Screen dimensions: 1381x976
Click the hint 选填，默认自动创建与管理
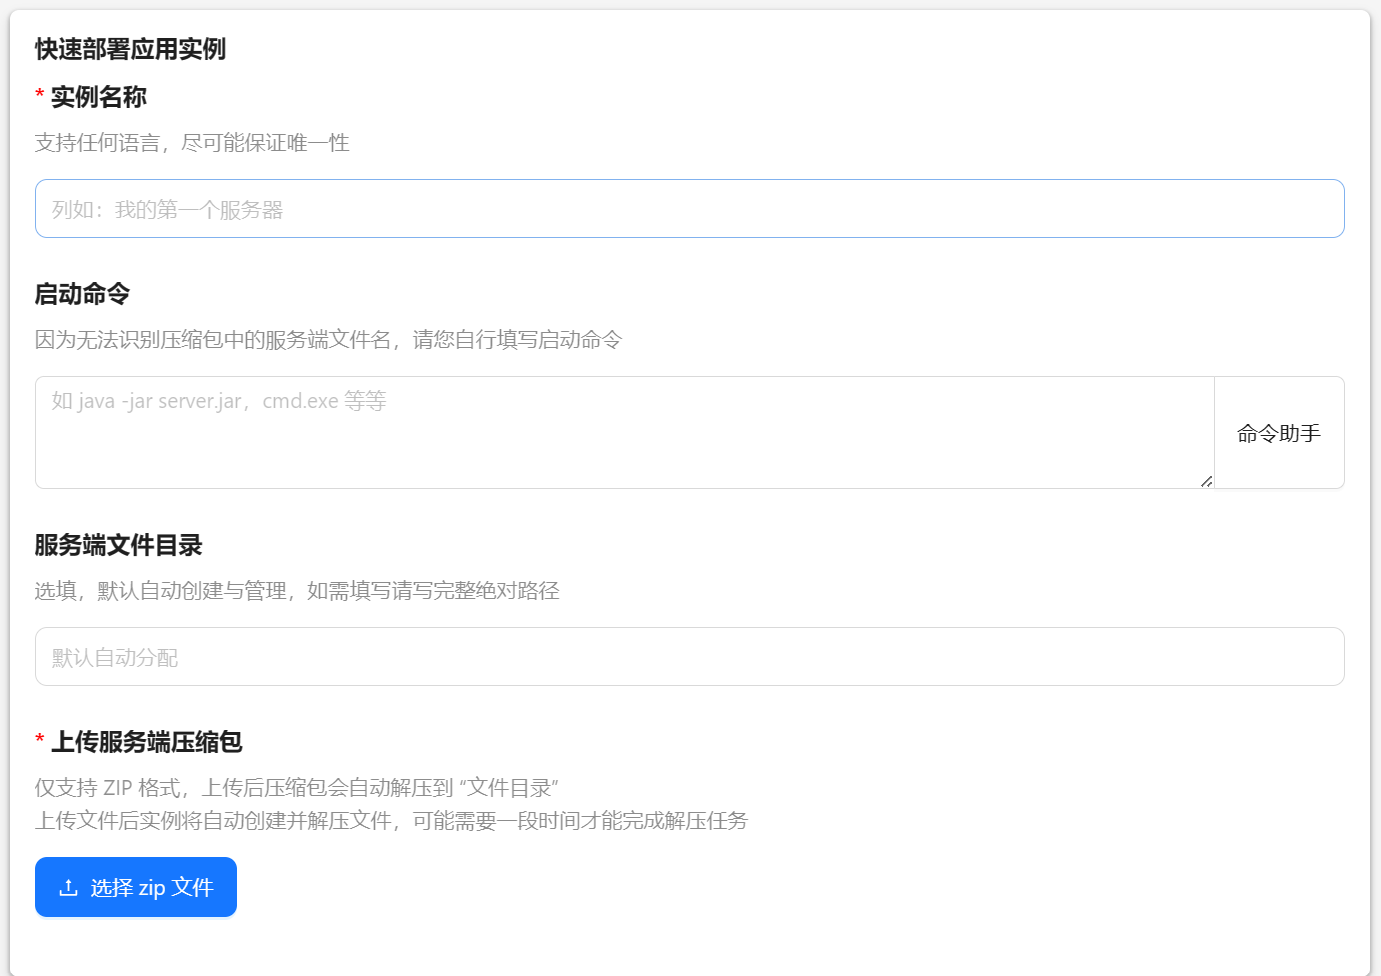(x=296, y=591)
